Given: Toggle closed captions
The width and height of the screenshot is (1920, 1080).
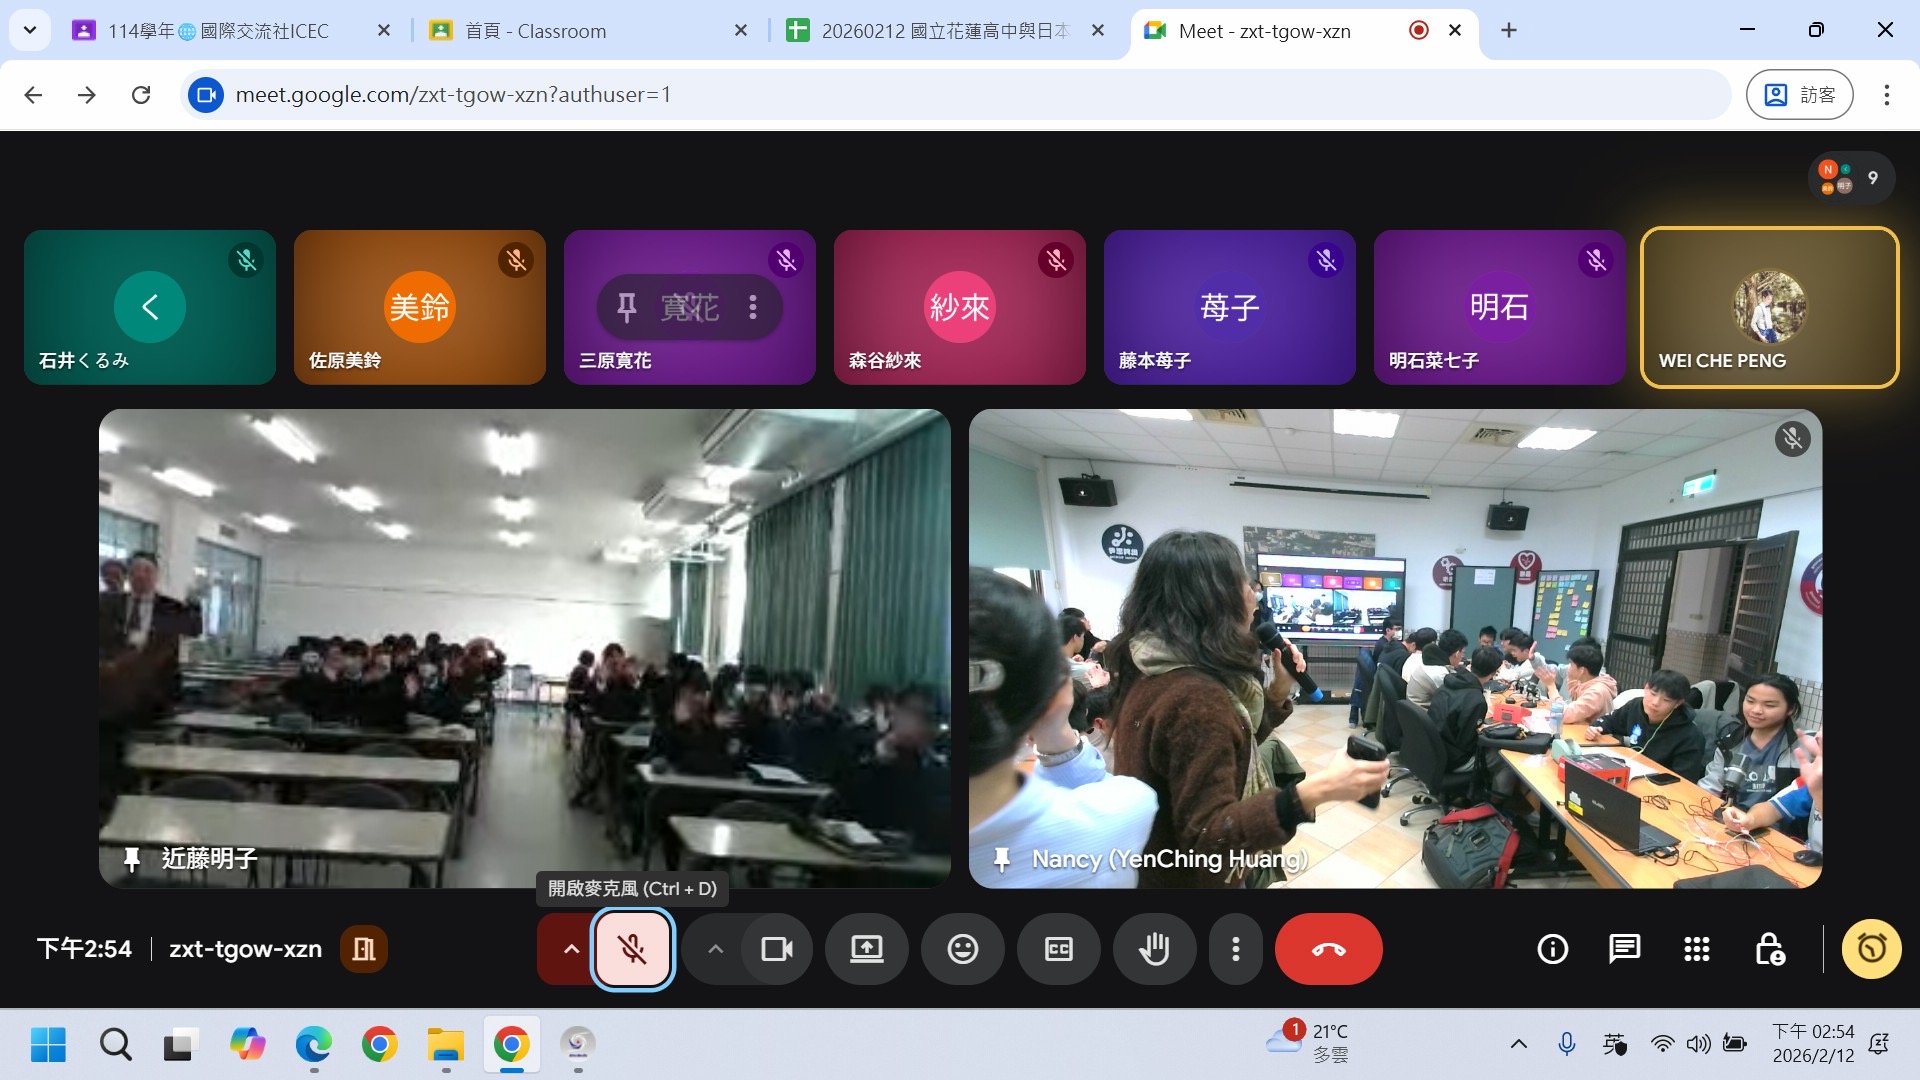Looking at the screenshot, I should pyautogui.click(x=1058, y=949).
